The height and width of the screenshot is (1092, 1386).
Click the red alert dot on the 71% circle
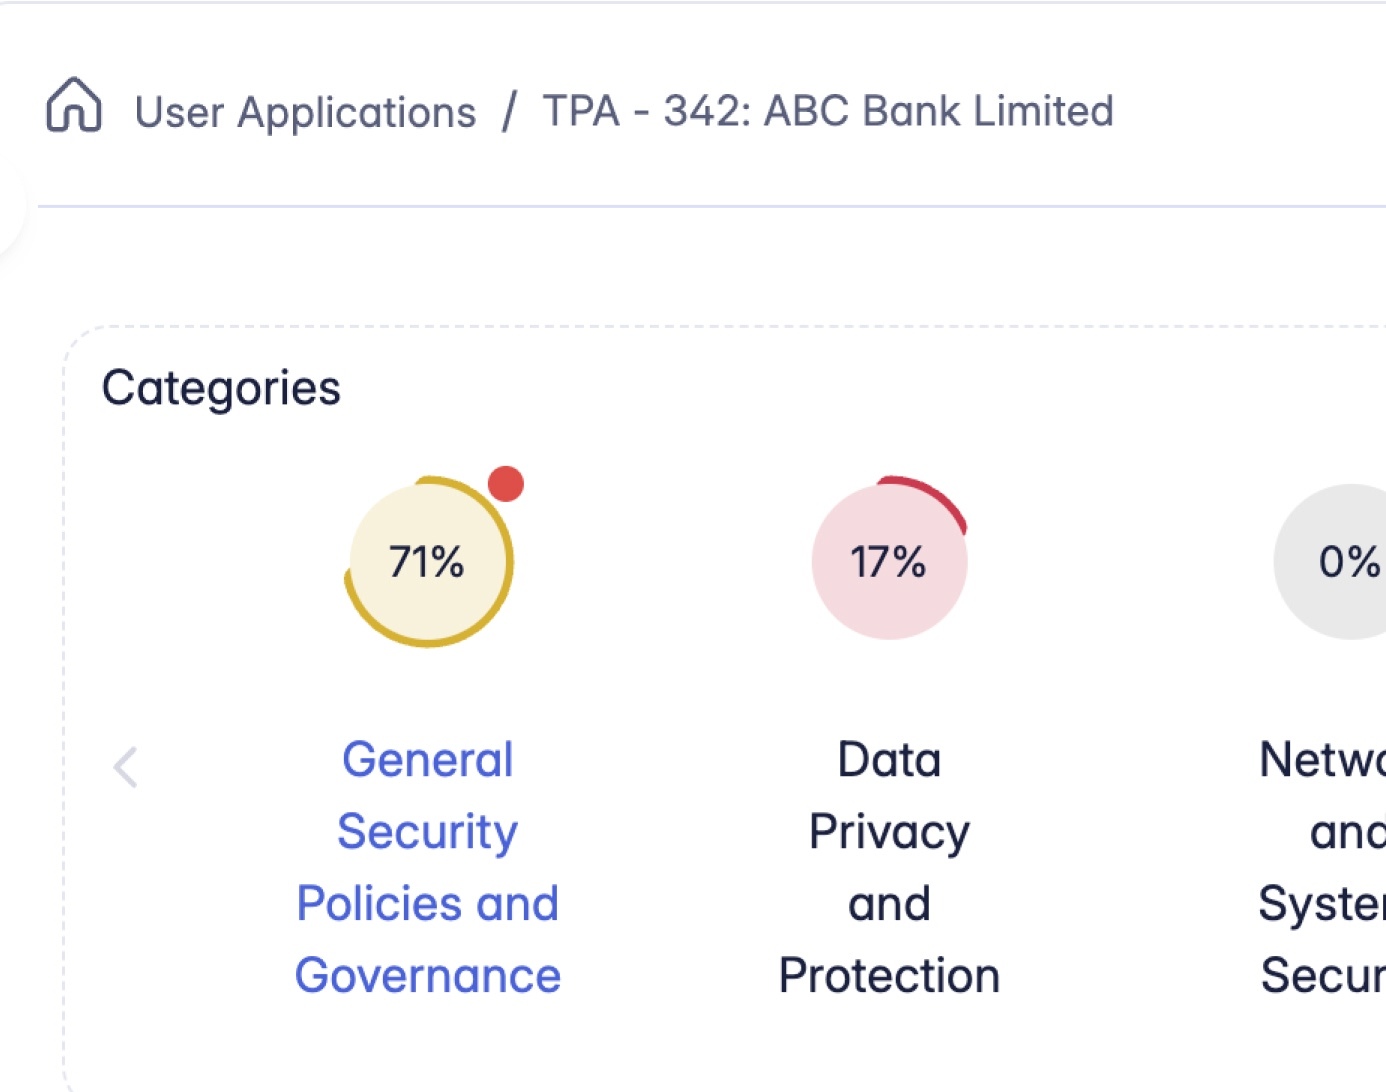[x=506, y=484]
